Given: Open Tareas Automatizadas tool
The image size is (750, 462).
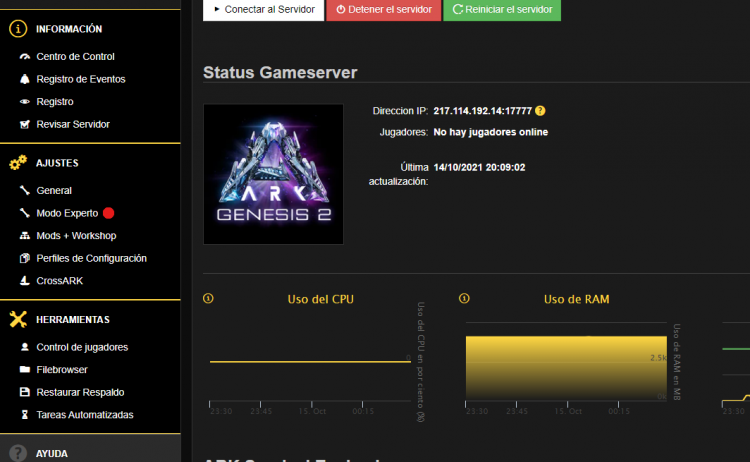Looking at the screenshot, I should point(84,414).
